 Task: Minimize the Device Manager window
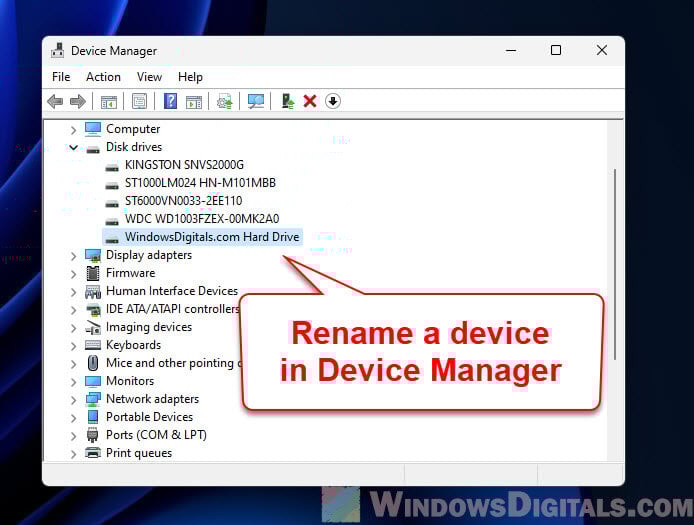pyautogui.click(x=511, y=50)
